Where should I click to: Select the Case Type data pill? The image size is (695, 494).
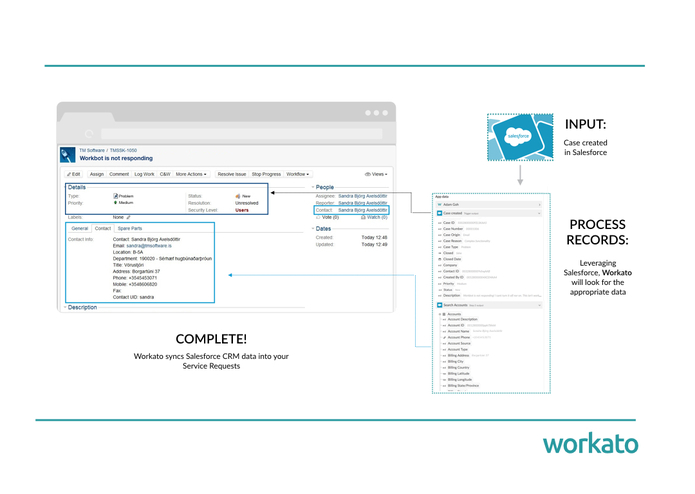(x=451, y=247)
